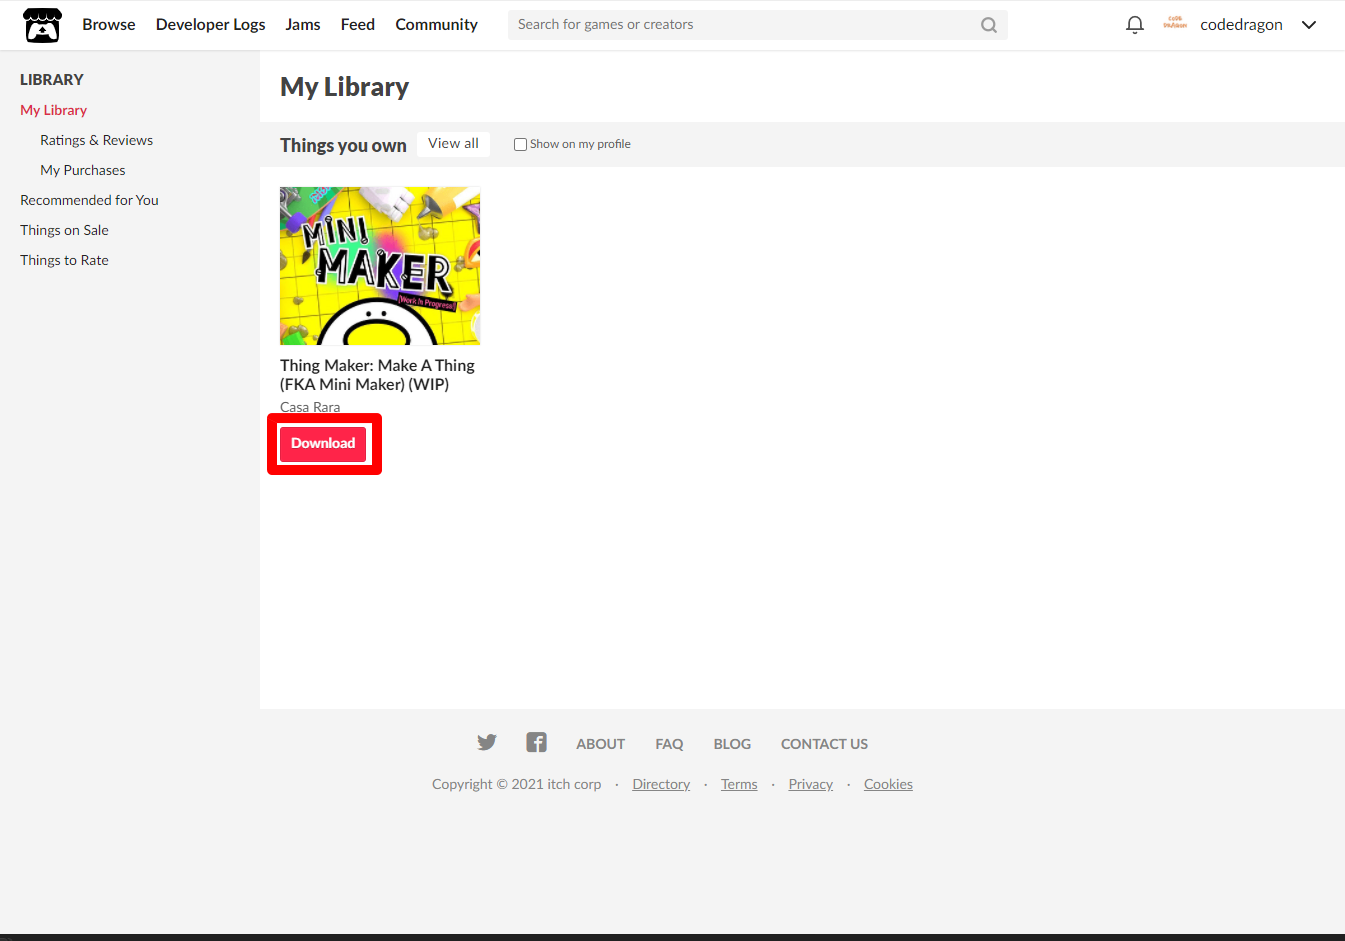
Task: Go to Developer Logs
Action: coord(211,24)
